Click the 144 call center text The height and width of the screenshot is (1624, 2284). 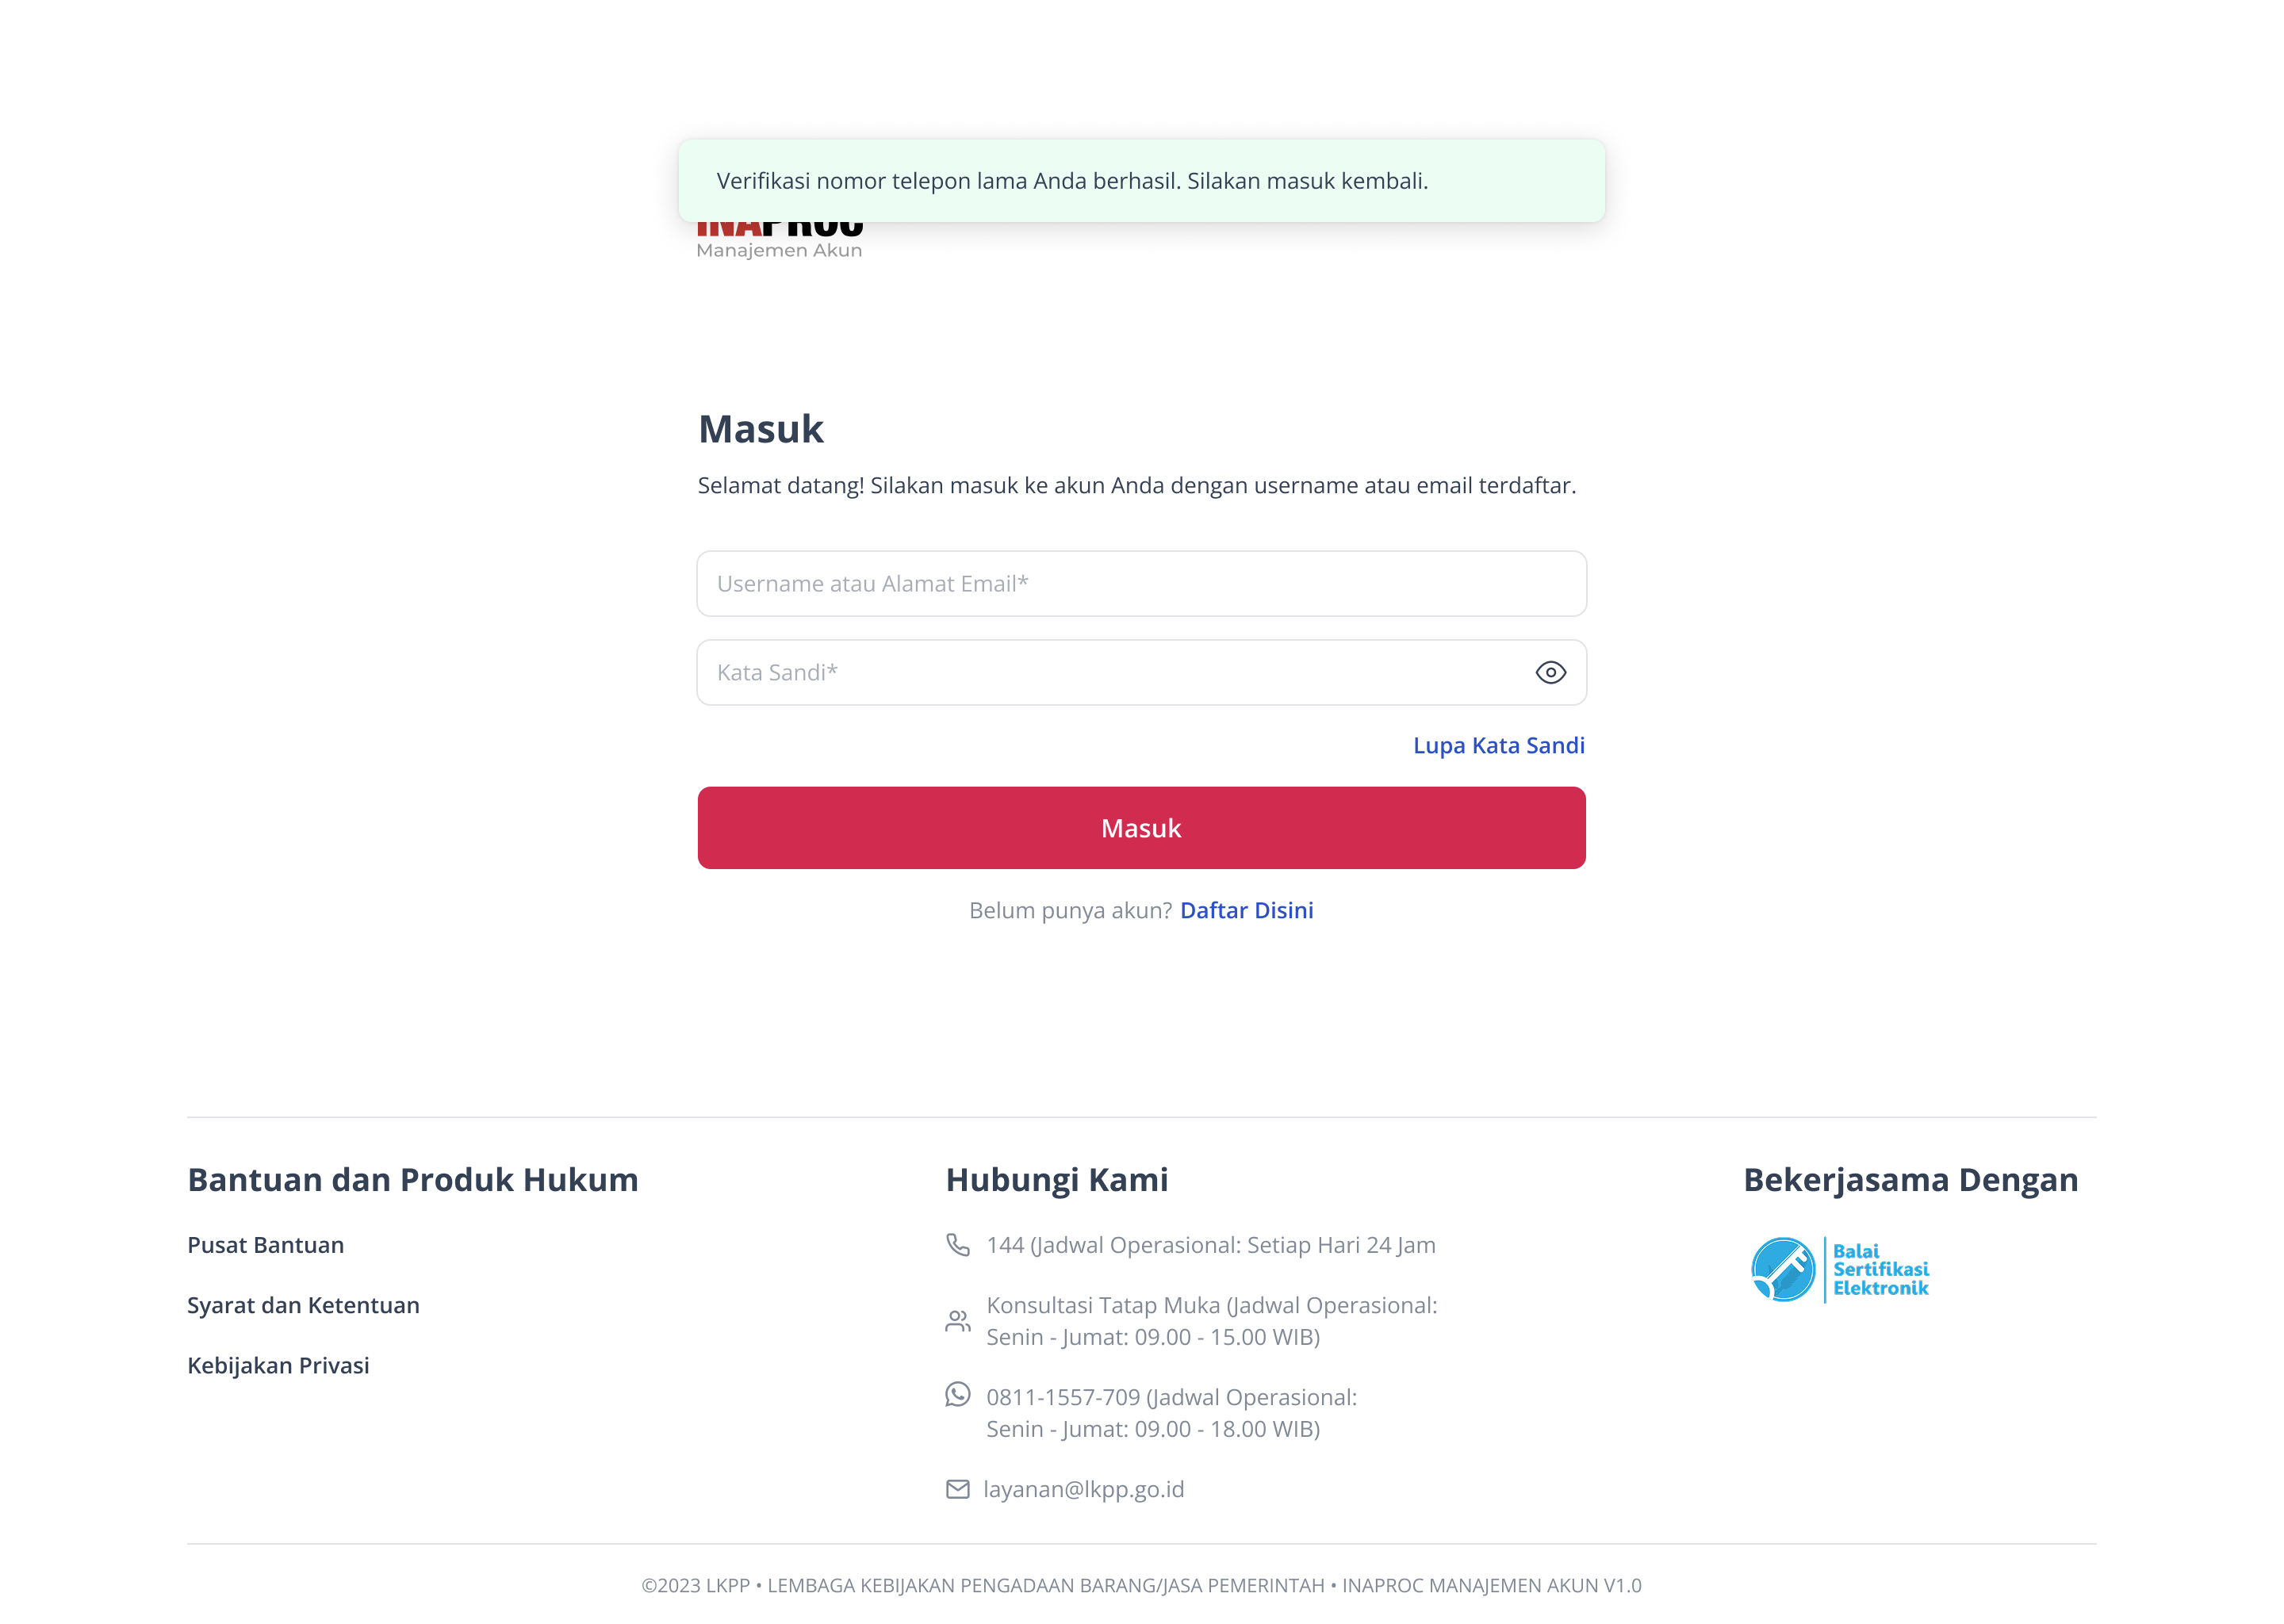point(1210,1245)
